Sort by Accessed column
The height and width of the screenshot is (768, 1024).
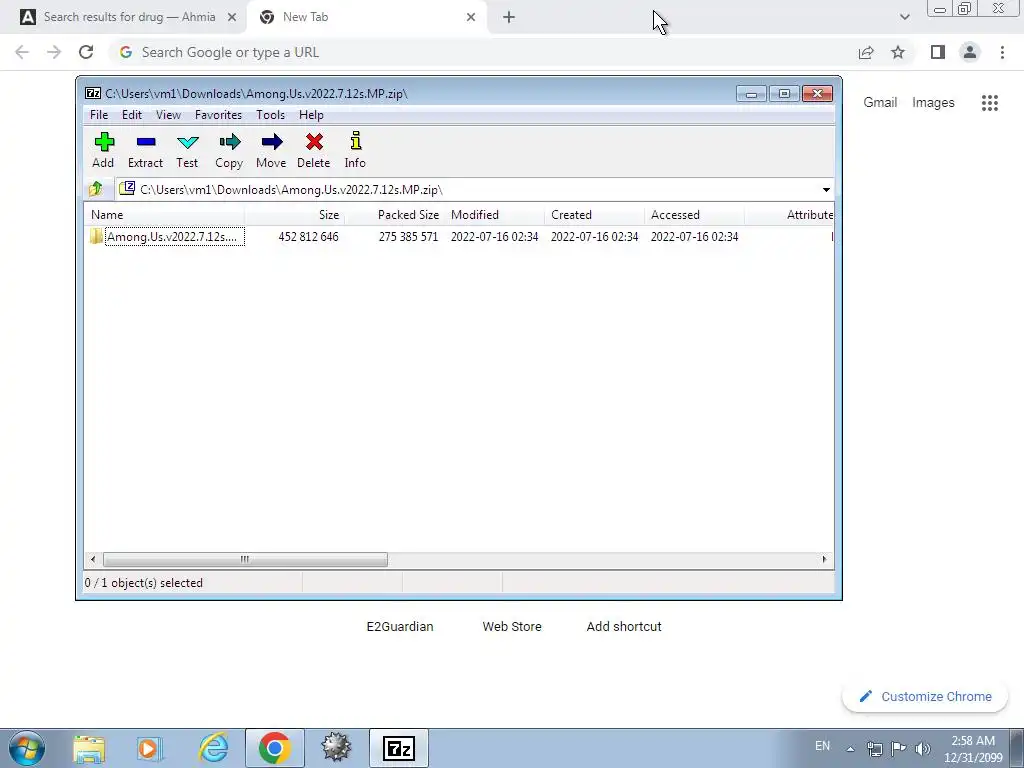[x=694, y=215]
